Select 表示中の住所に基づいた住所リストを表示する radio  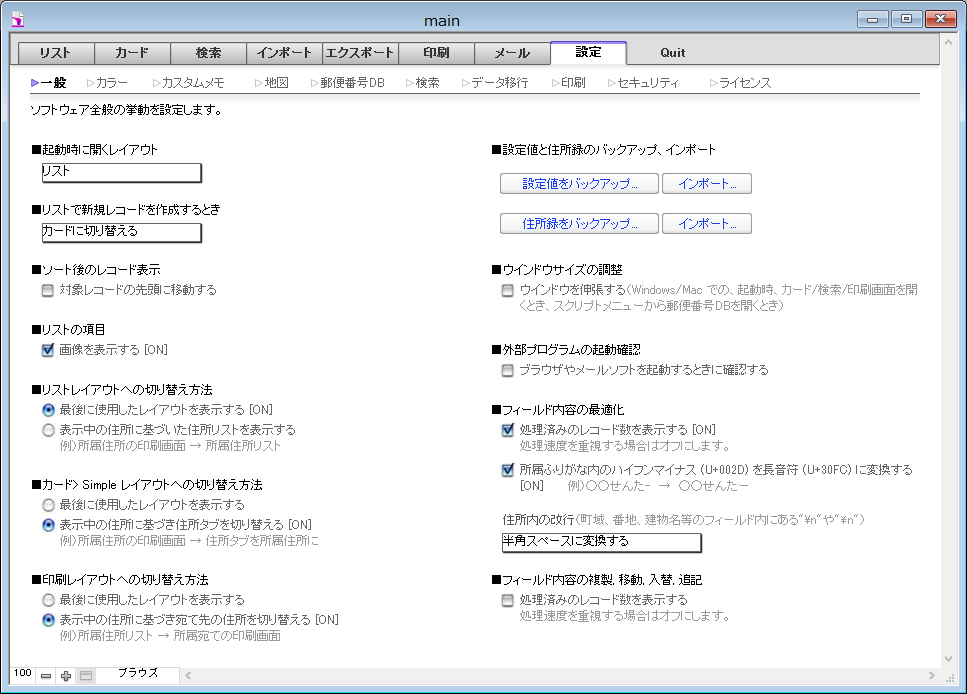(x=48, y=430)
